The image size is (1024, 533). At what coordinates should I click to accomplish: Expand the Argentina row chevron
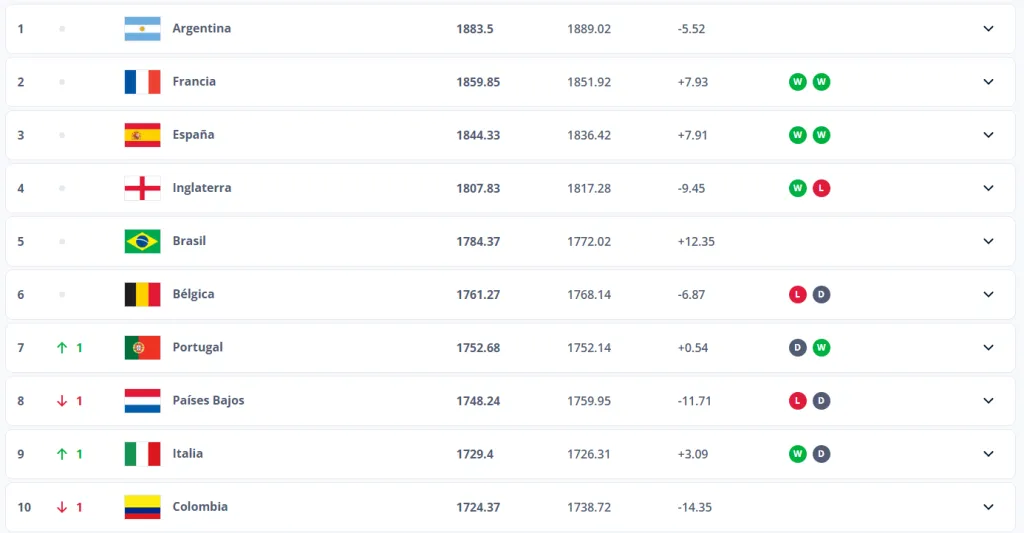988,29
